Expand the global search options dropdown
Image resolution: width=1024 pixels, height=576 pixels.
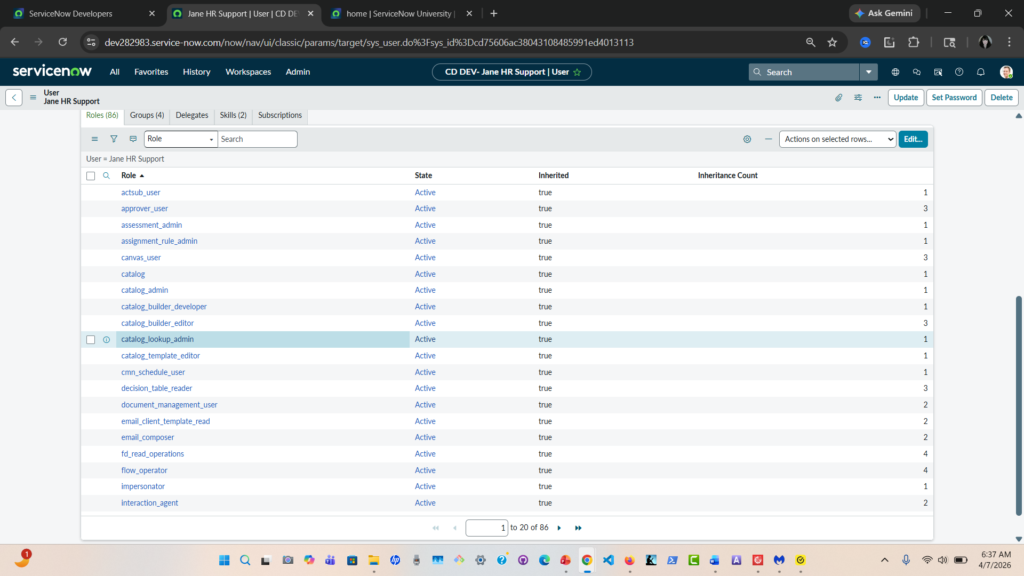click(x=869, y=72)
